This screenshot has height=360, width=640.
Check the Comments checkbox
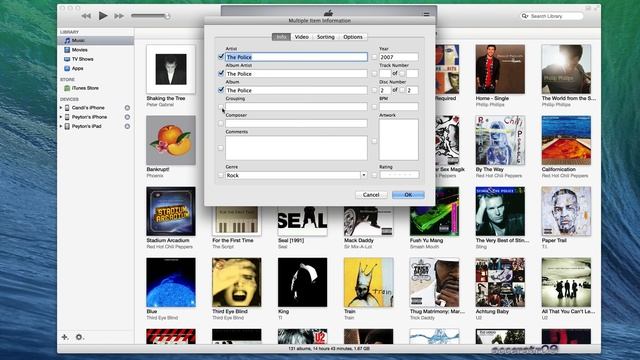221,148
